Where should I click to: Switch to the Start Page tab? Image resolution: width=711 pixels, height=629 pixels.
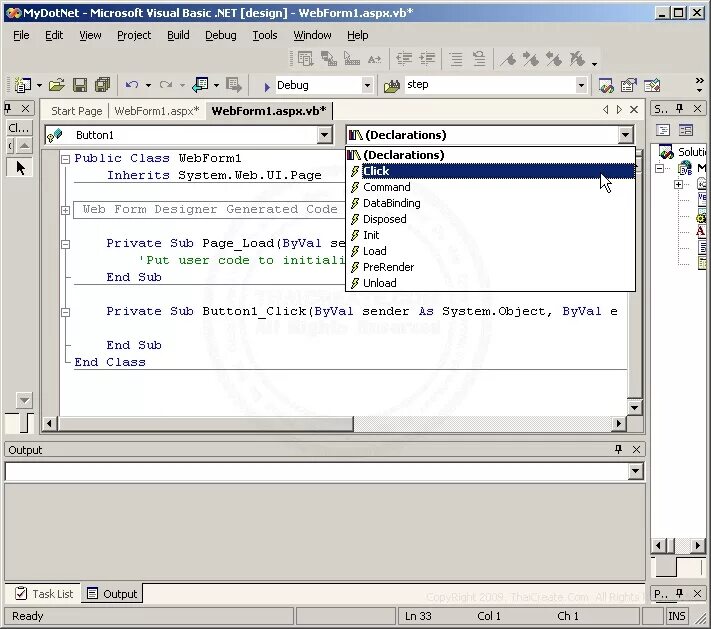[77, 111]
